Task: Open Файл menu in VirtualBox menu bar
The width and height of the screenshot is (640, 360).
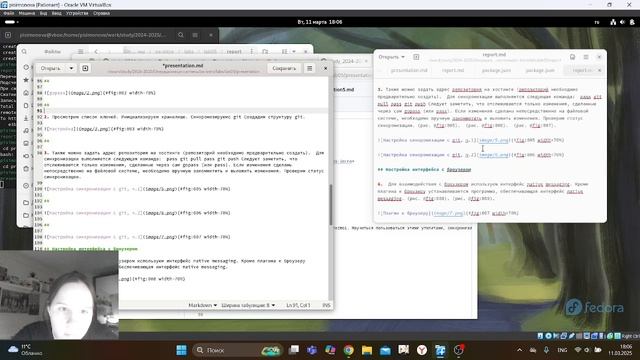Action: (9, 13)
